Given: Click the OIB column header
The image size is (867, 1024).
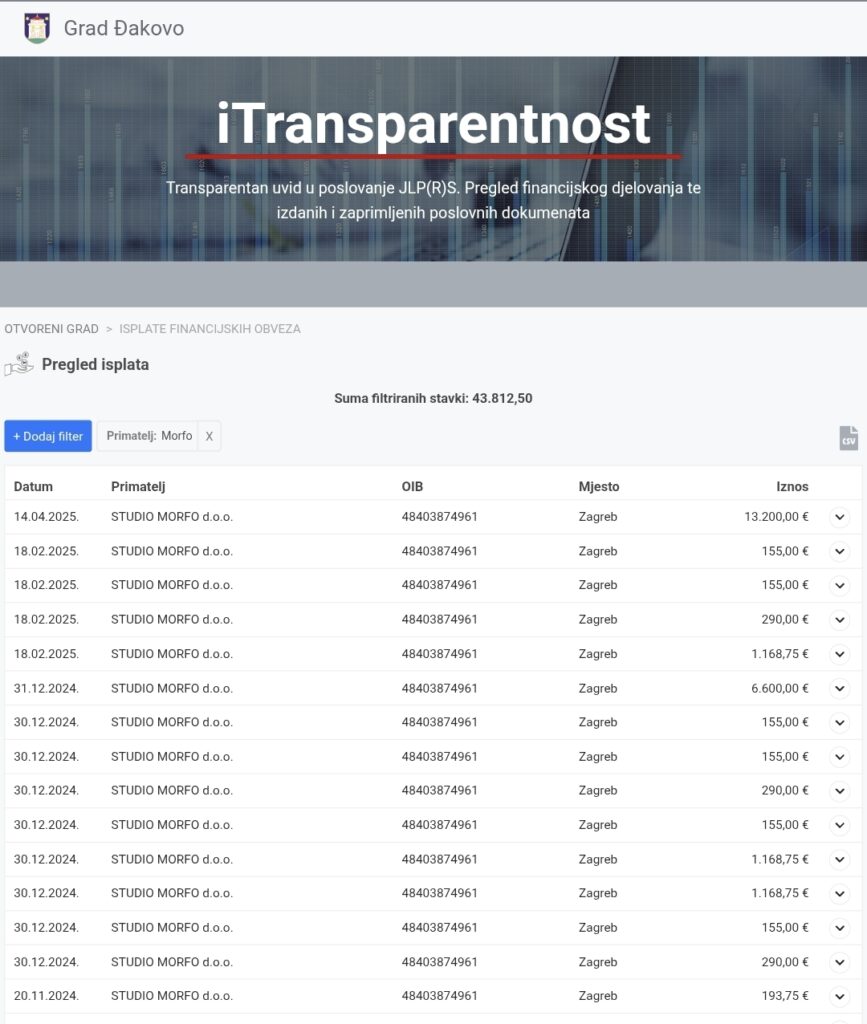Looking at the screenshot, I should [x=412, y=487].
